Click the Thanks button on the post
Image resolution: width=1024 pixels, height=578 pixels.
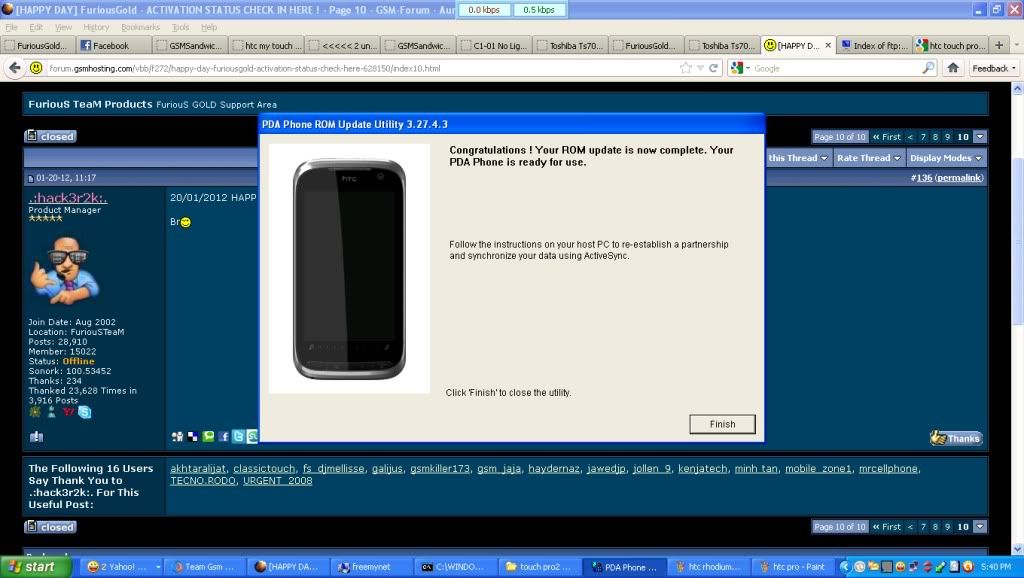[956, 438]
